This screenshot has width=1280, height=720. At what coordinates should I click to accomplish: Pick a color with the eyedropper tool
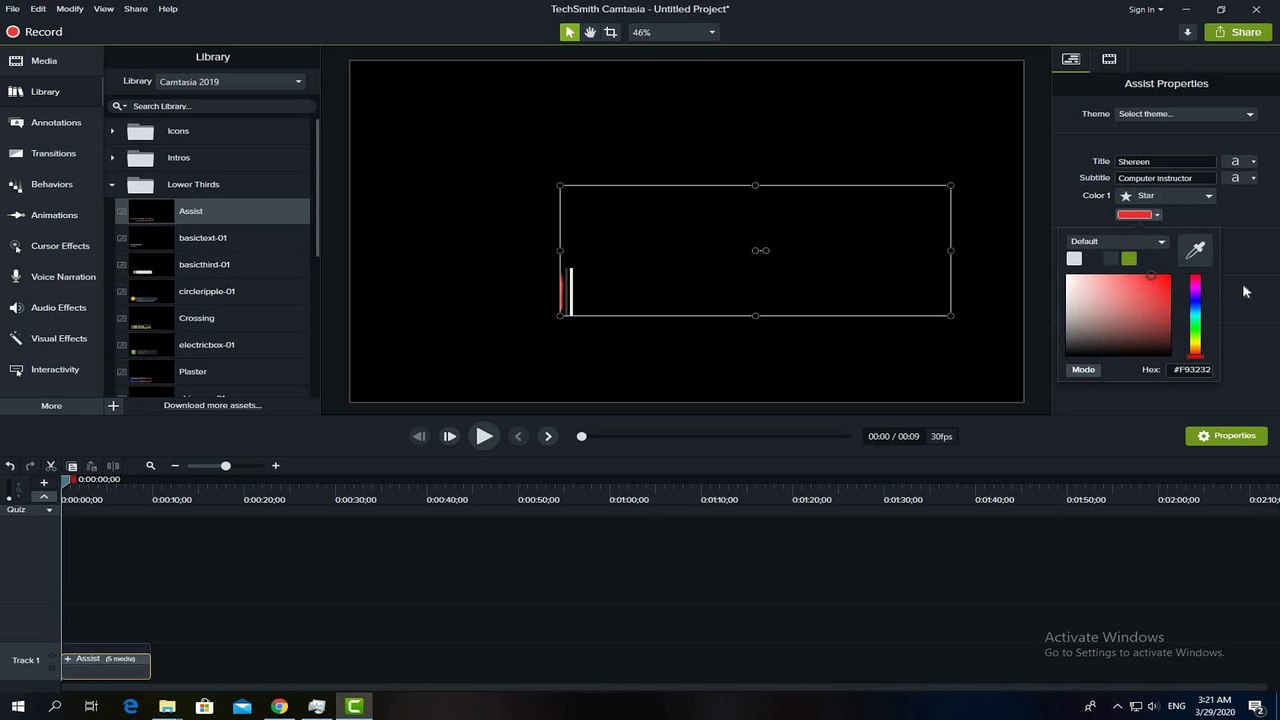[x=1195, y=251]
